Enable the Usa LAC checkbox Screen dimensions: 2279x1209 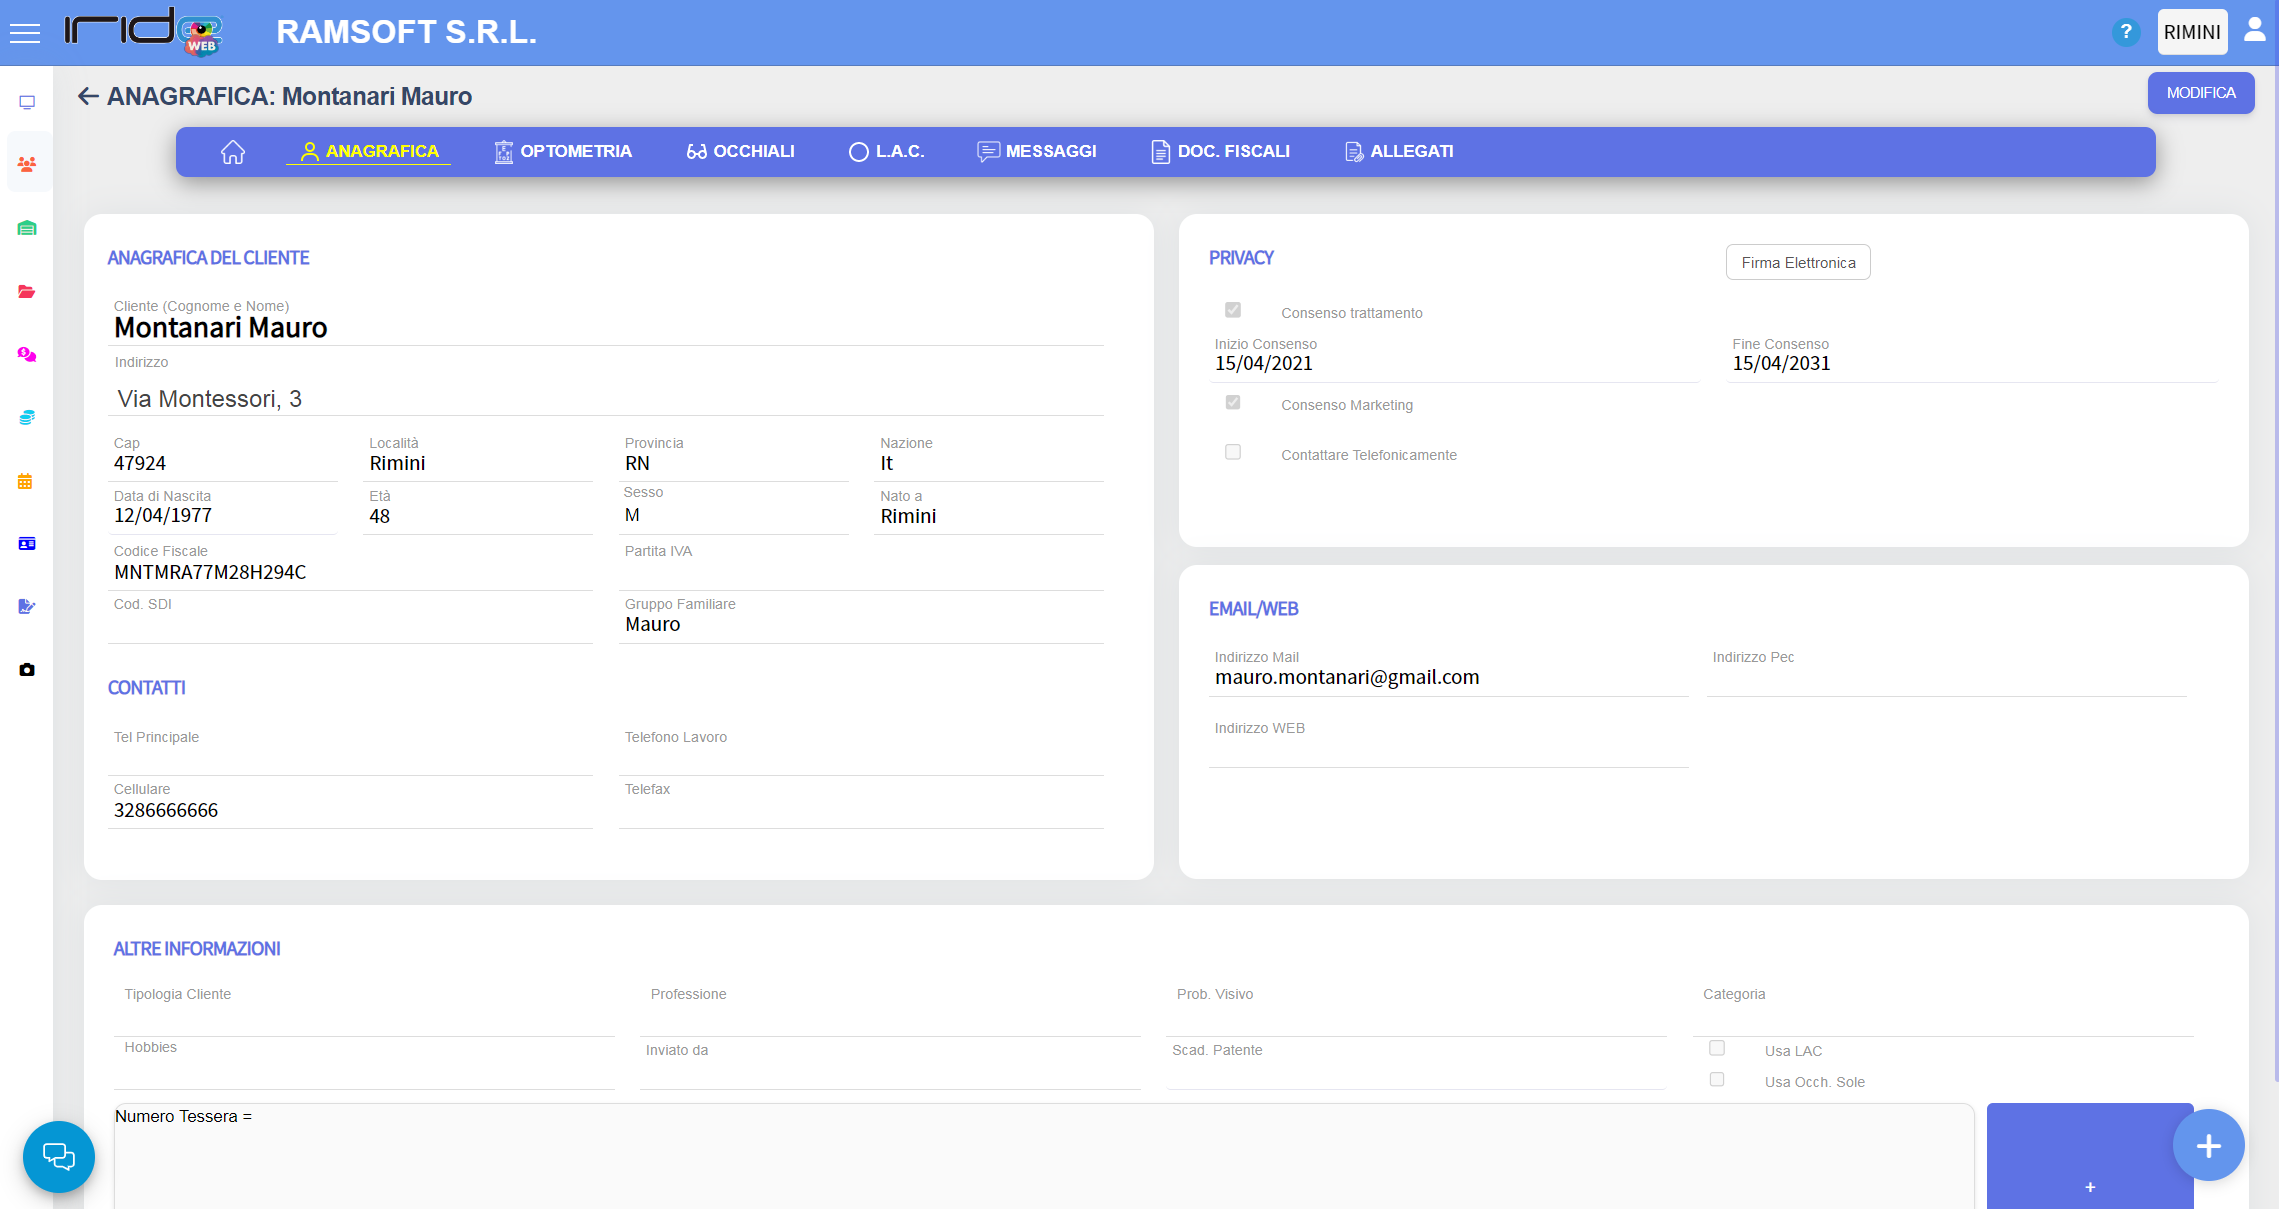1717,1048
